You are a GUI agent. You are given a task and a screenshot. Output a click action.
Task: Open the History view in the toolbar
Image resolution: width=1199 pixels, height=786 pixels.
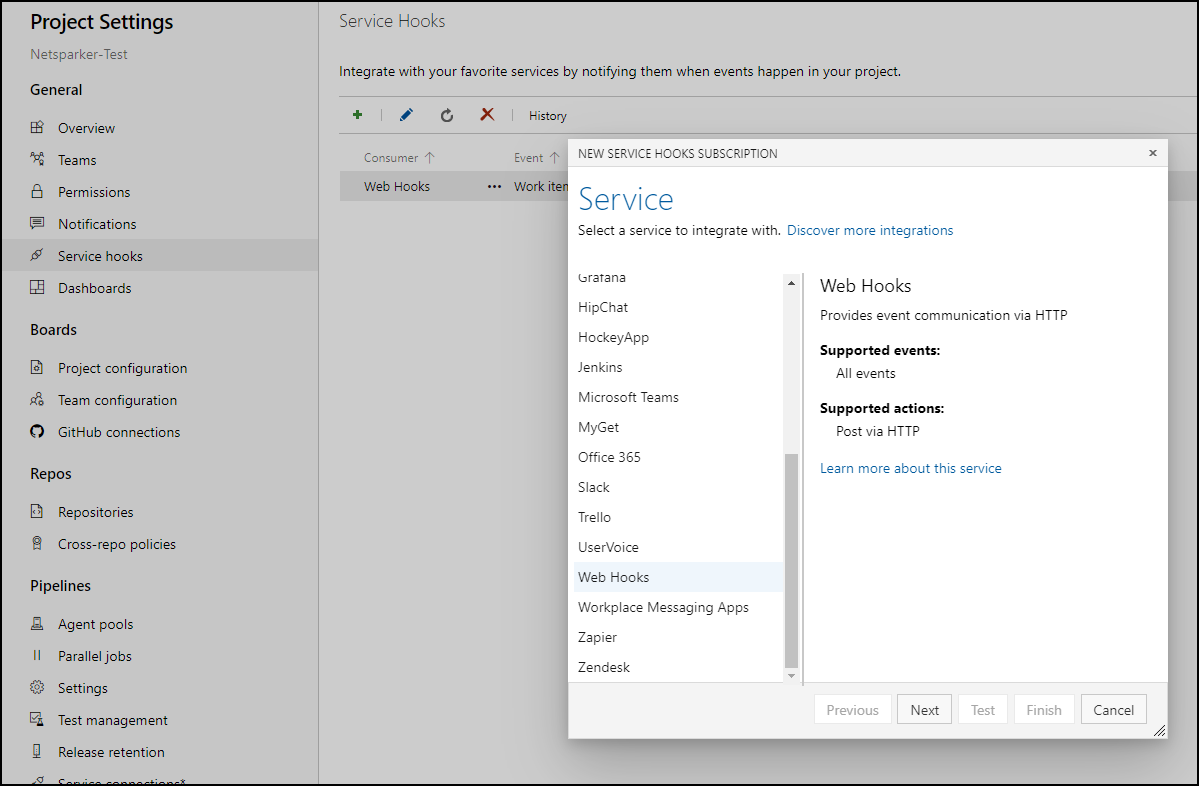547,115
